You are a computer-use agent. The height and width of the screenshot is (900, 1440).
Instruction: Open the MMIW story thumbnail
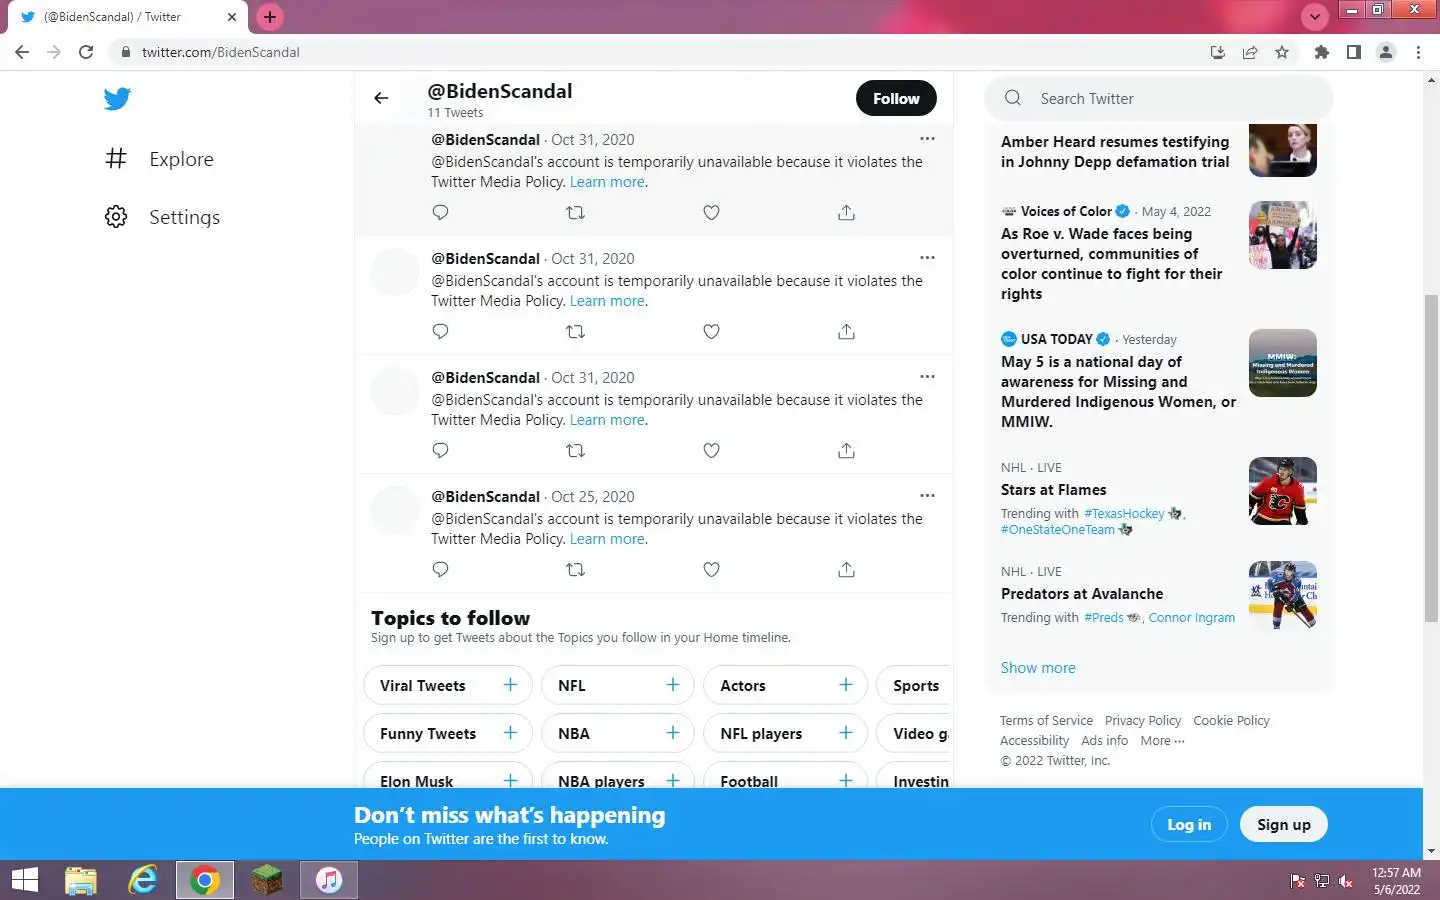click(1283, 363)
